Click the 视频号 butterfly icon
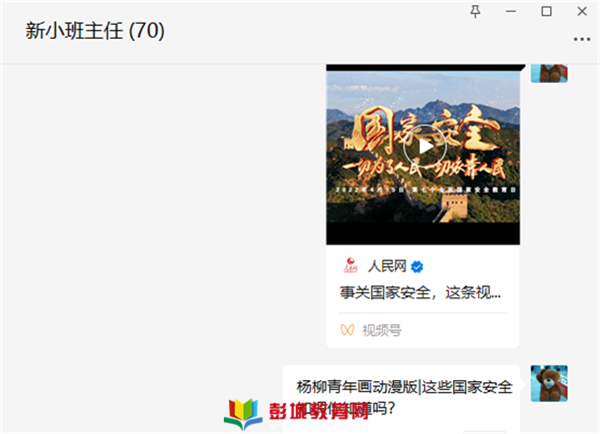 347,330
